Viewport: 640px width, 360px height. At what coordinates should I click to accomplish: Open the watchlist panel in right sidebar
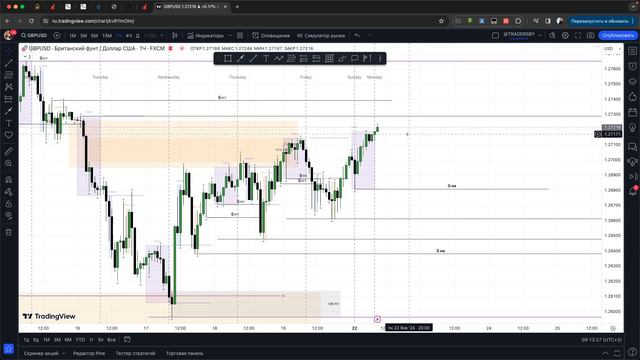tap(633, 51)
